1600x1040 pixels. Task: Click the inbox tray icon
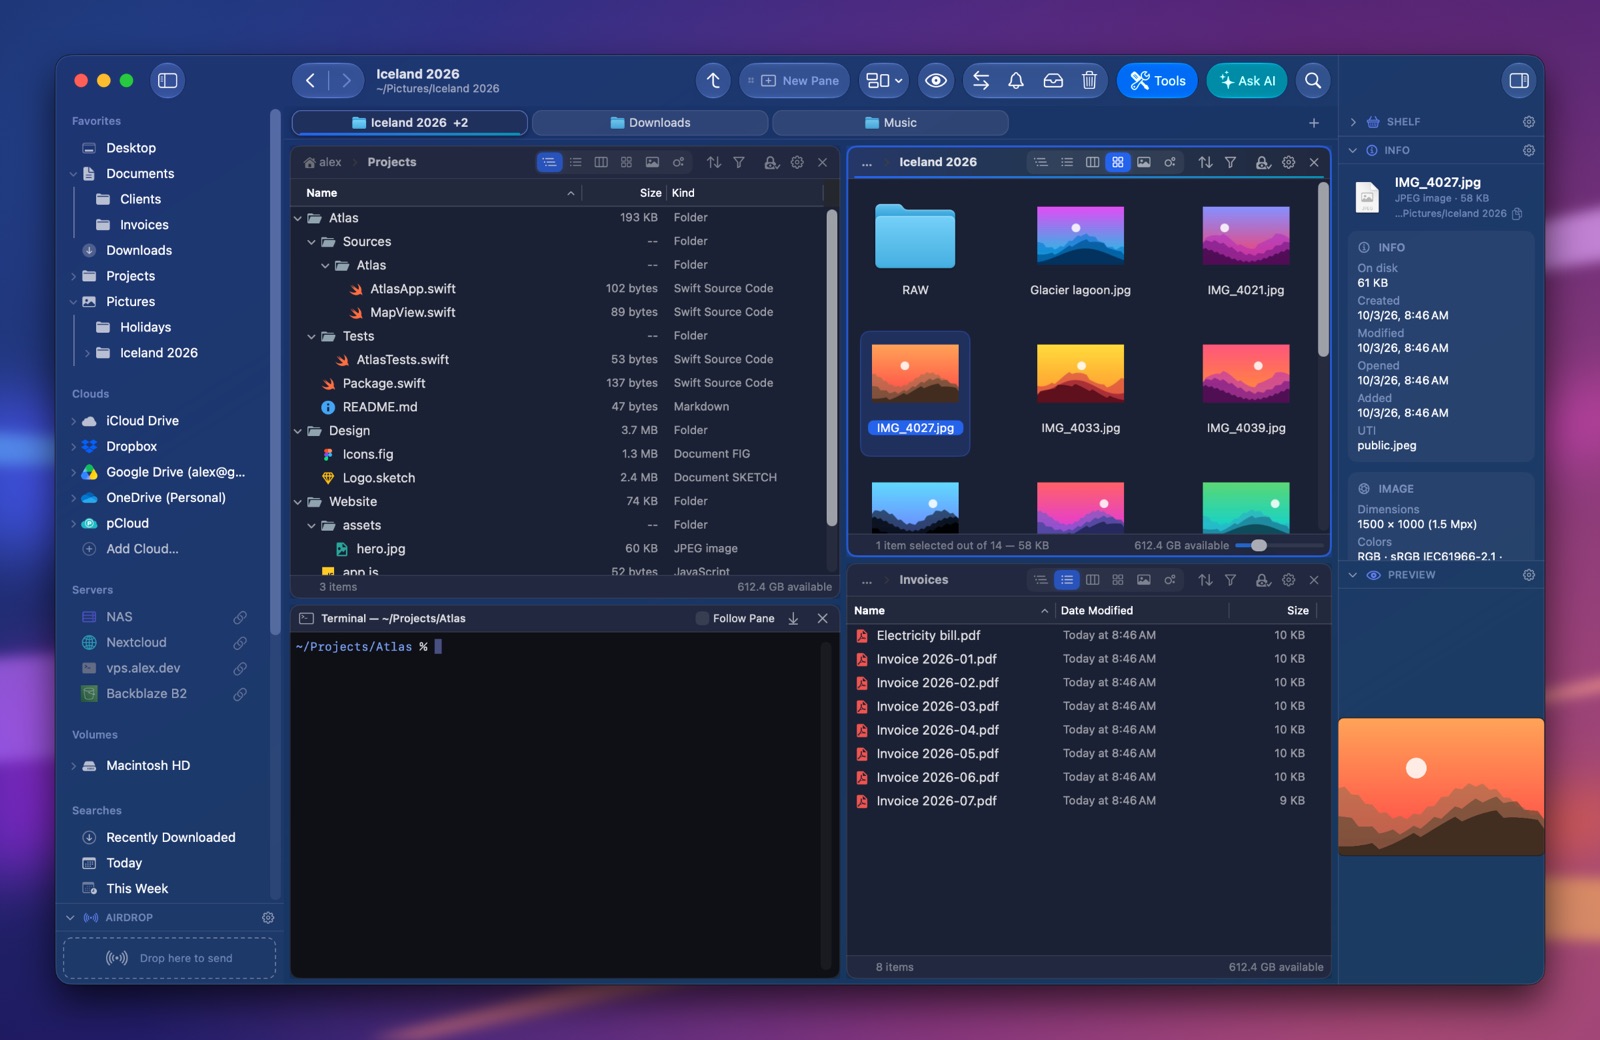(x=1053, y=81)
